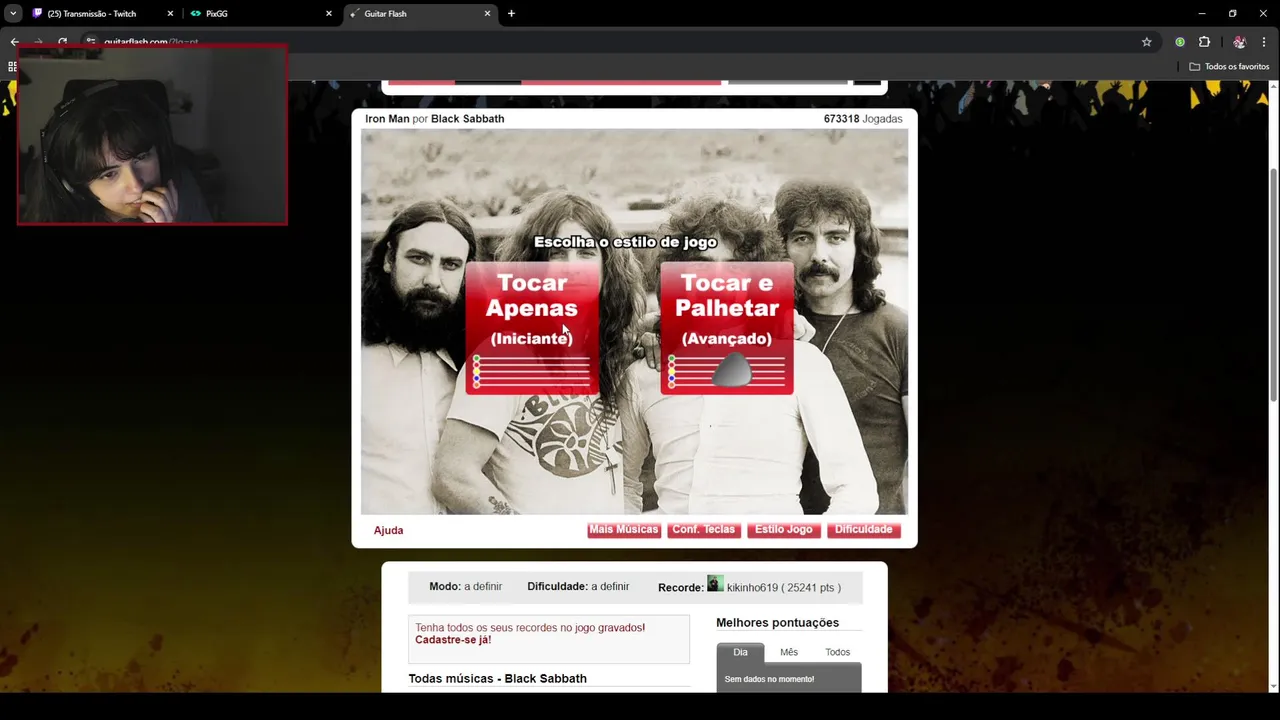1280x720 pixels.
Task: Click the Sem dados no momento! message
Action: [x=769, y=680]
